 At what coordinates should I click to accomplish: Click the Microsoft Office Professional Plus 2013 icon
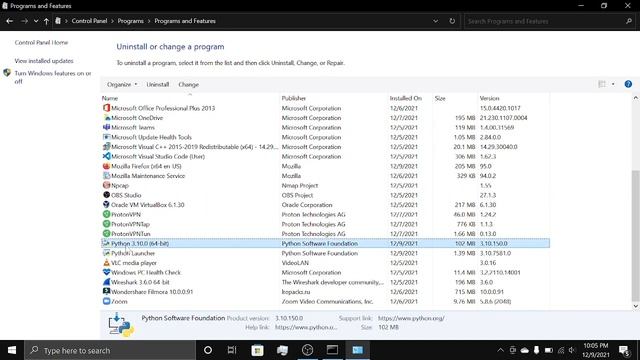point(106,108)
